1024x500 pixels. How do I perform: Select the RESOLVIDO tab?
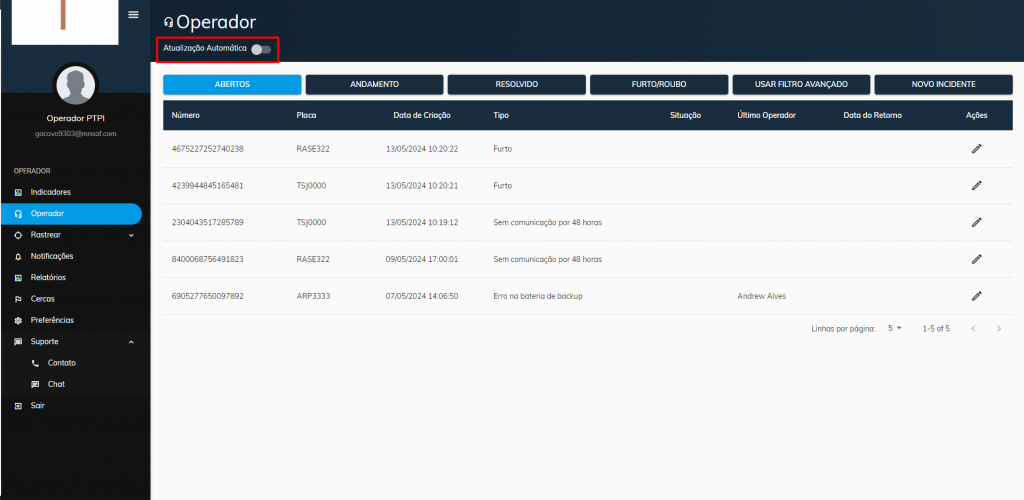click(x=517, y=85)
